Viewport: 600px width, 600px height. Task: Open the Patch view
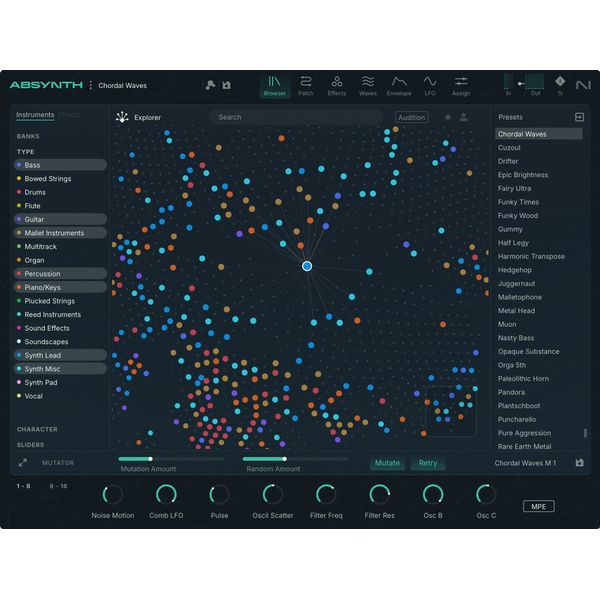pos(305,86)
